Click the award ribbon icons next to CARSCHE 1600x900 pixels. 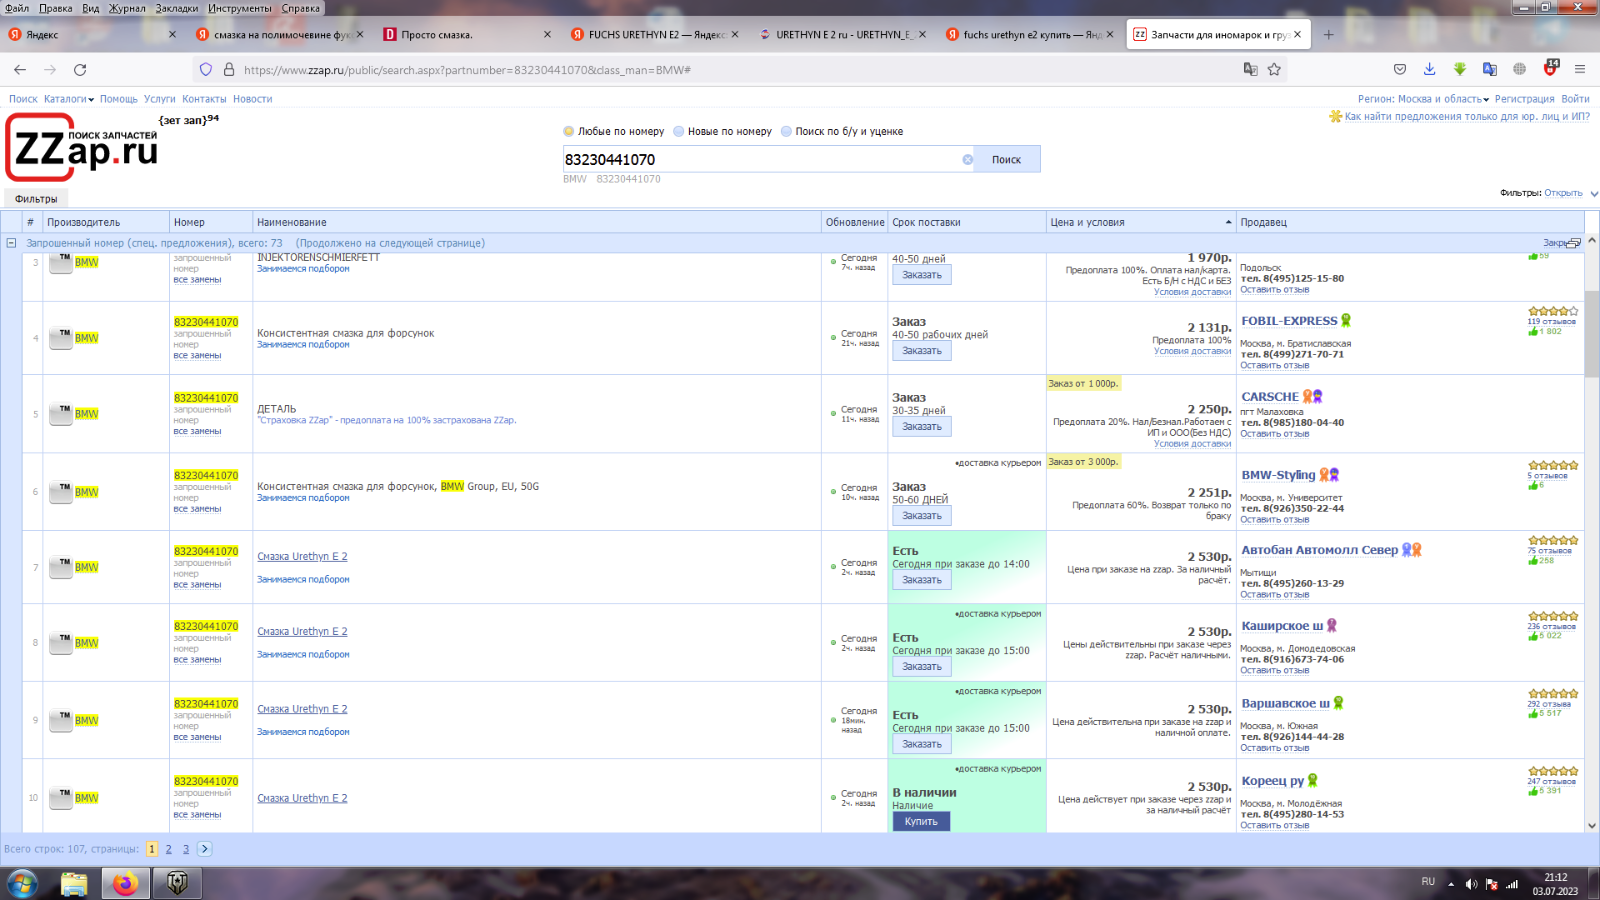pyautogui.click(x=1312, y=397)
